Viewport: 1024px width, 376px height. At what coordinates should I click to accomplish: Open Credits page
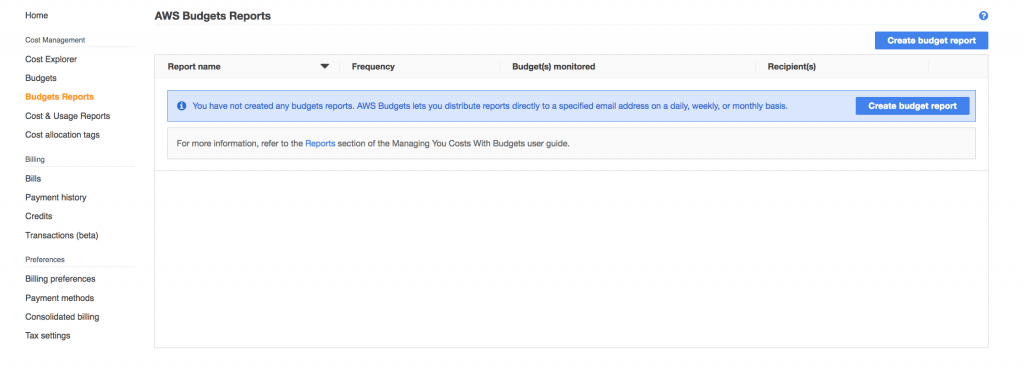(x=39, y=216)
